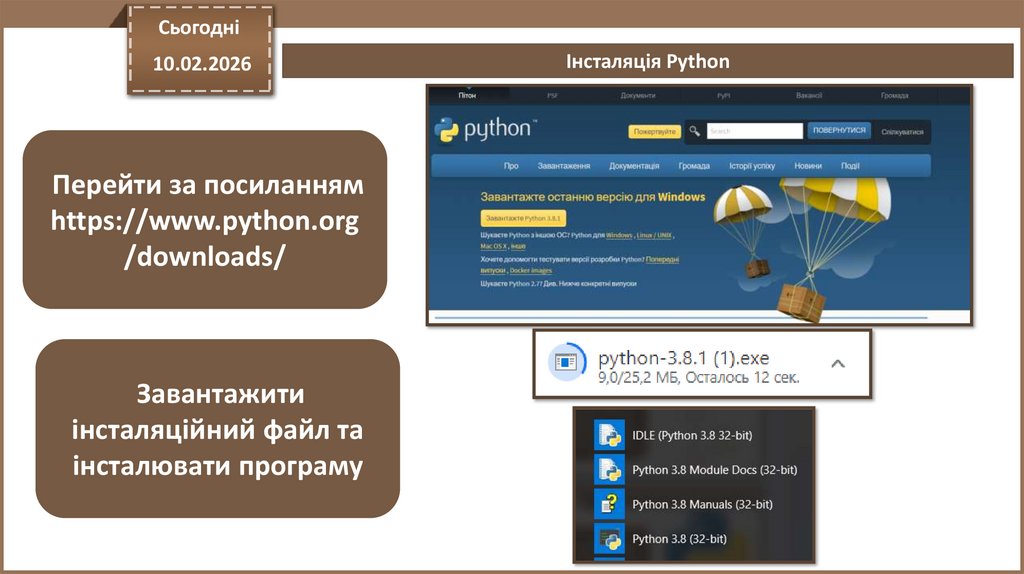Select the PSF top tab
The height and width of the screenshot is (574, 1024).
(x=552, y=95)
